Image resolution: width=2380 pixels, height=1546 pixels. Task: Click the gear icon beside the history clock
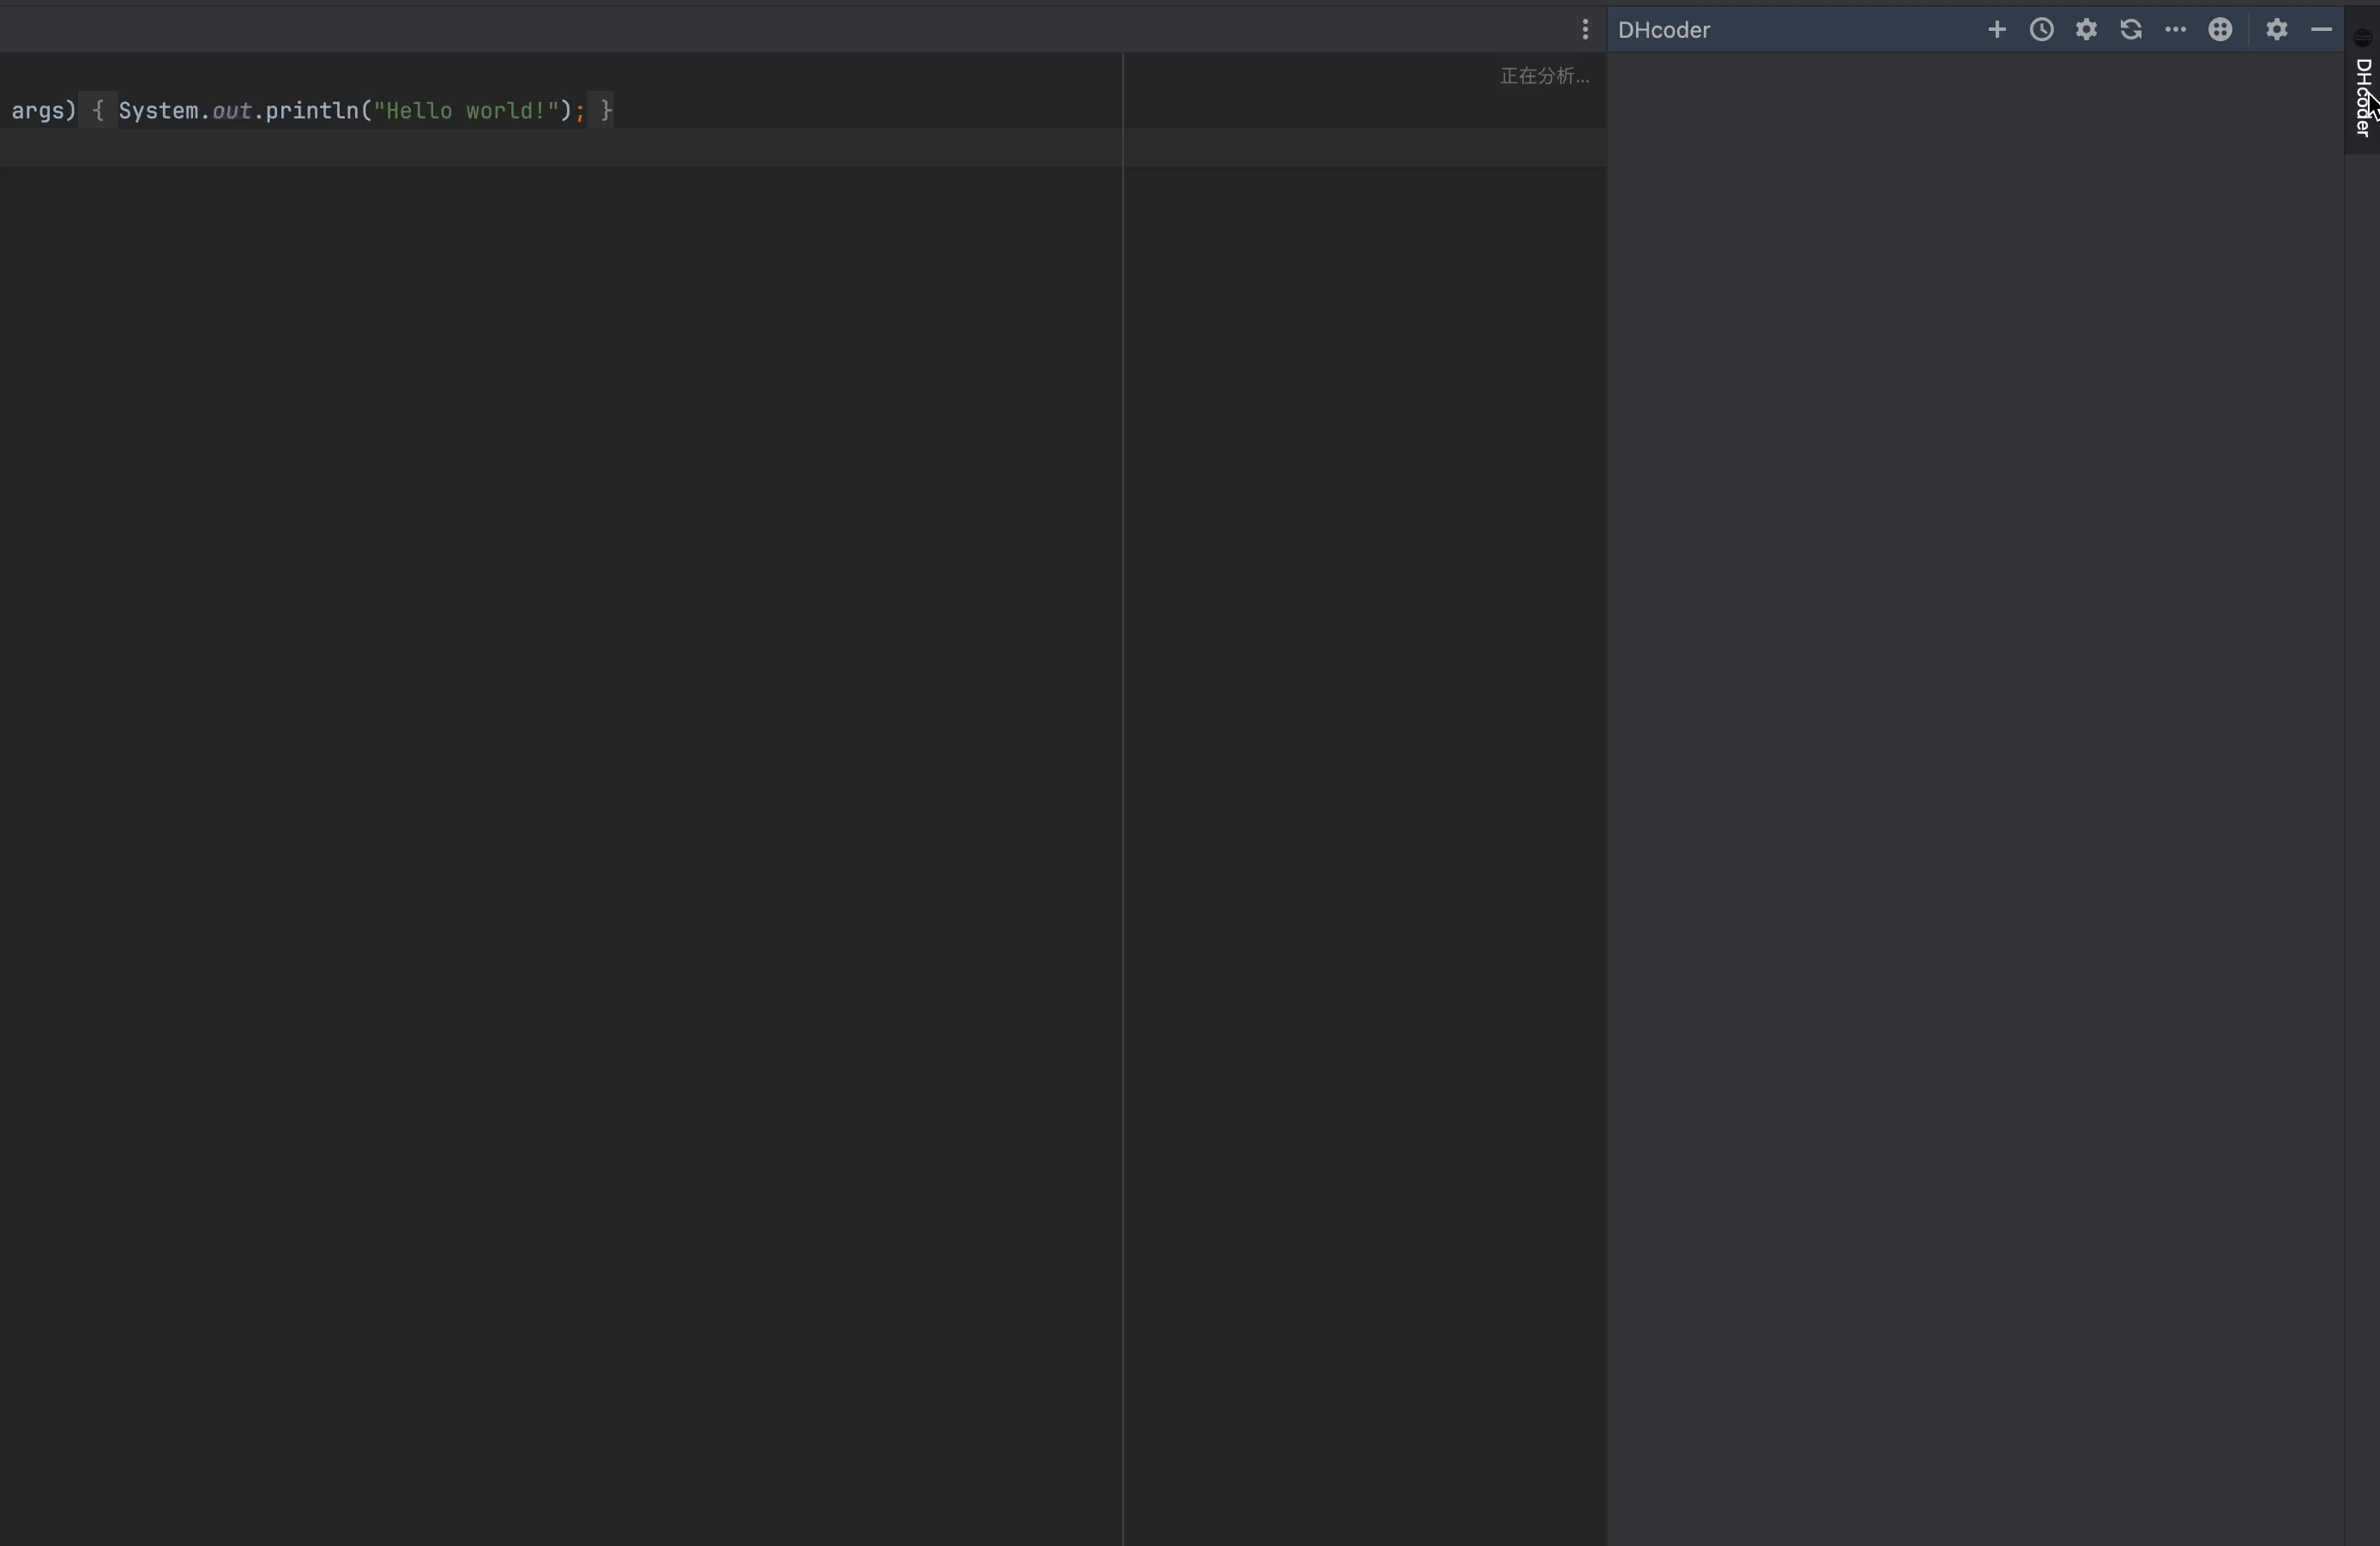pyautogui.click(x=2086, y=30)
